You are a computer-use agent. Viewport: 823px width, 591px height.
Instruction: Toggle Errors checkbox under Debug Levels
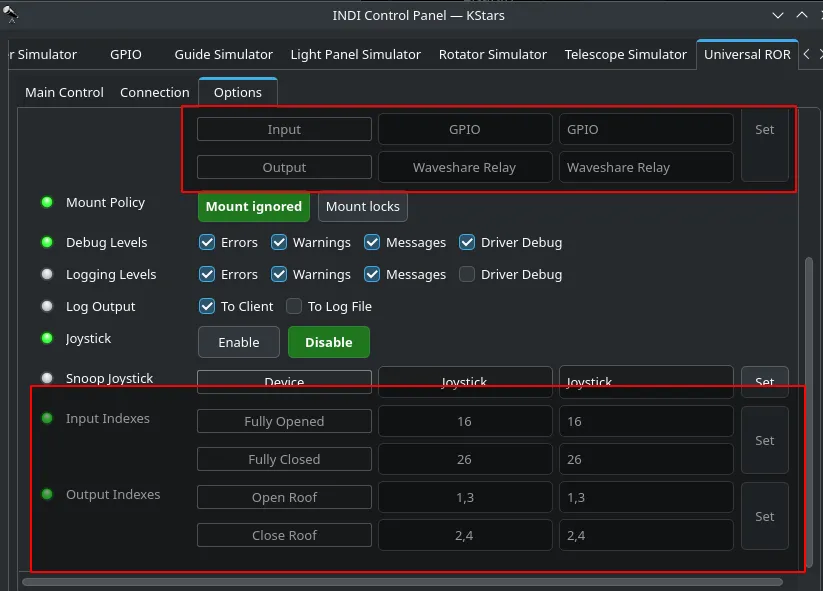pos(207,242)
